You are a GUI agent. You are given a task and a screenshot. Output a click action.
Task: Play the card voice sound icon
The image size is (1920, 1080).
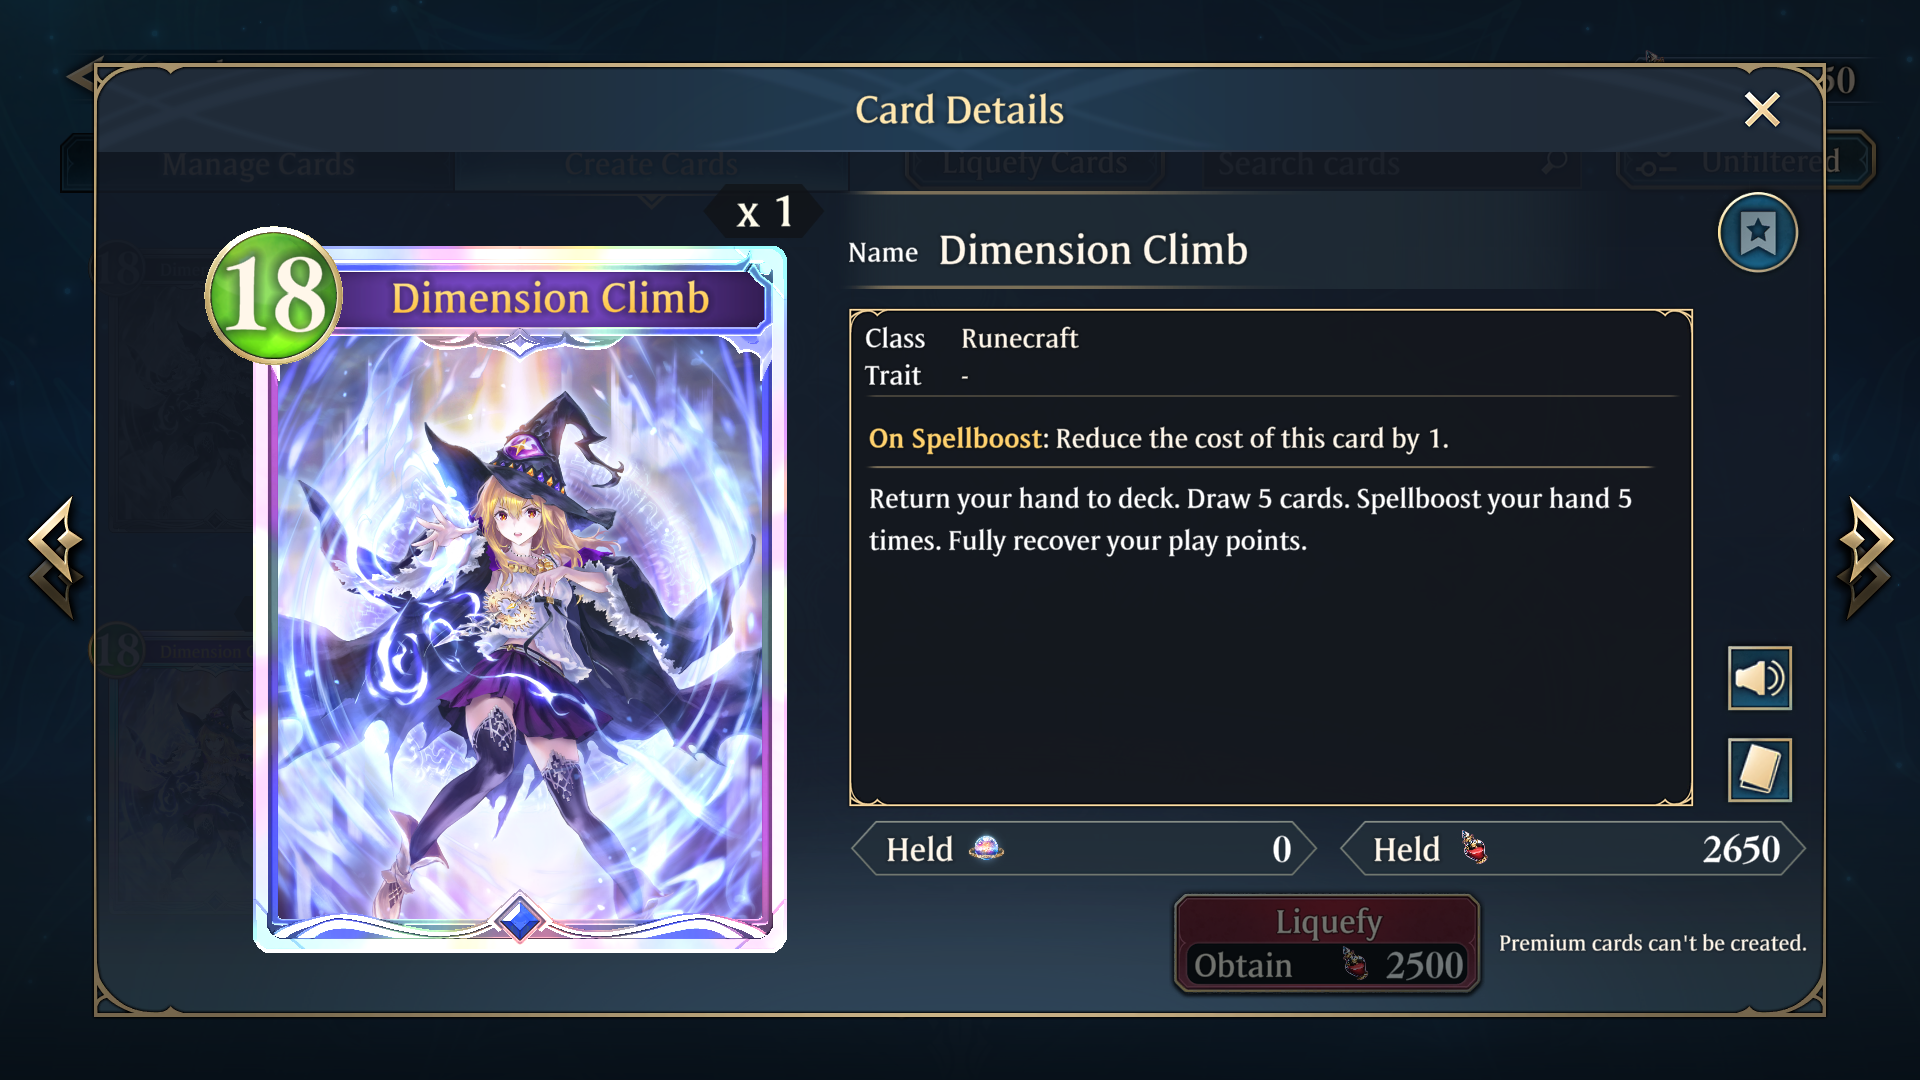coord(1759,678)
